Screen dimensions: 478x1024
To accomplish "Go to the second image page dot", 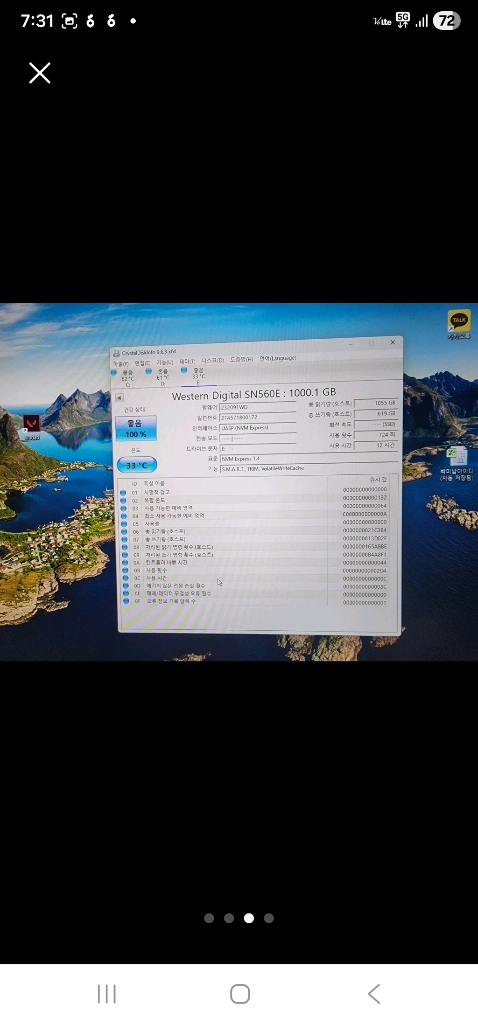I will pyautogui.click(x=229, y=918).
